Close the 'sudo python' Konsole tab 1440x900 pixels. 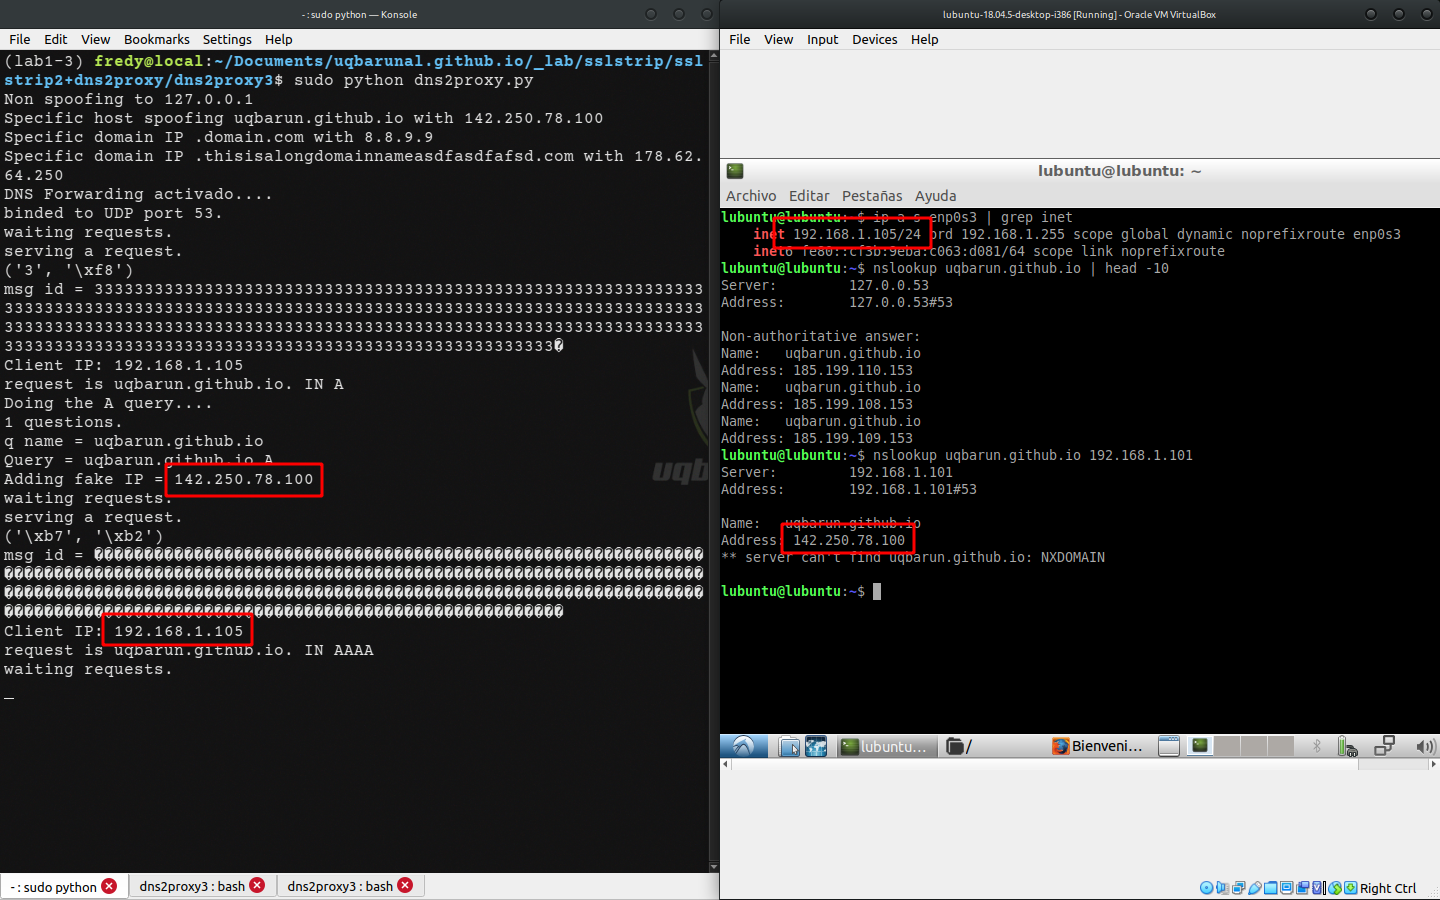pyautogui.click(x=109, y=886)
